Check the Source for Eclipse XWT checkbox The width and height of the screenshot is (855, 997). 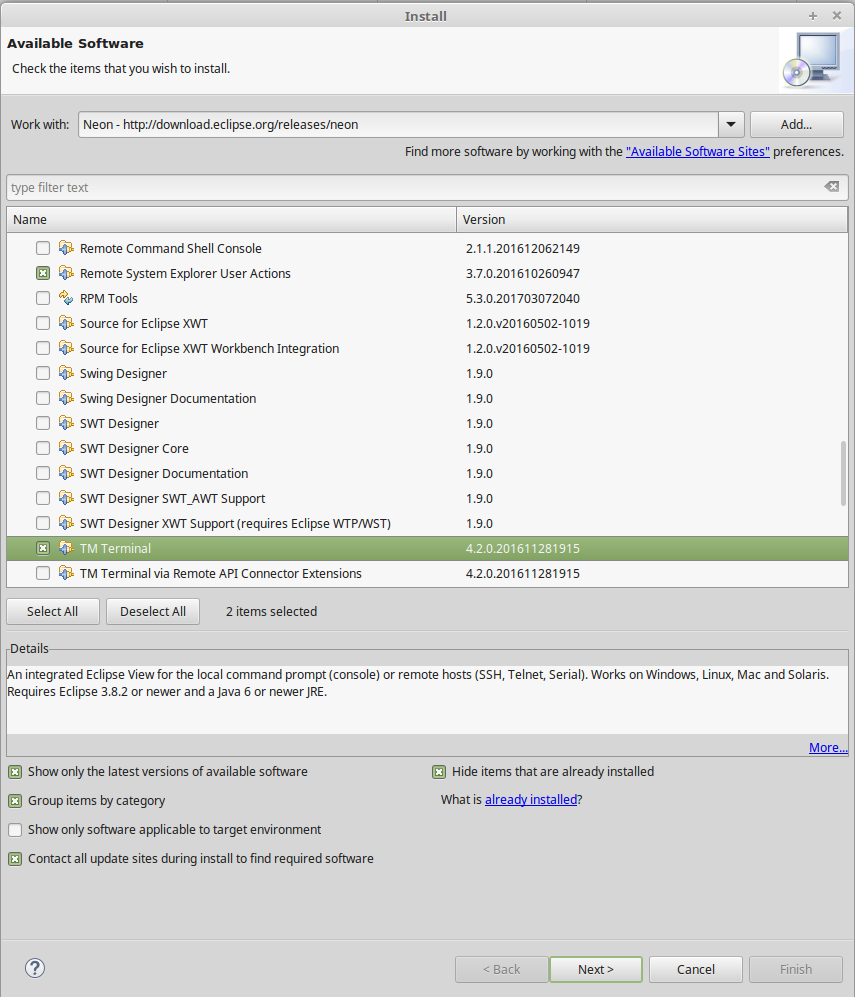click(43, 323)
